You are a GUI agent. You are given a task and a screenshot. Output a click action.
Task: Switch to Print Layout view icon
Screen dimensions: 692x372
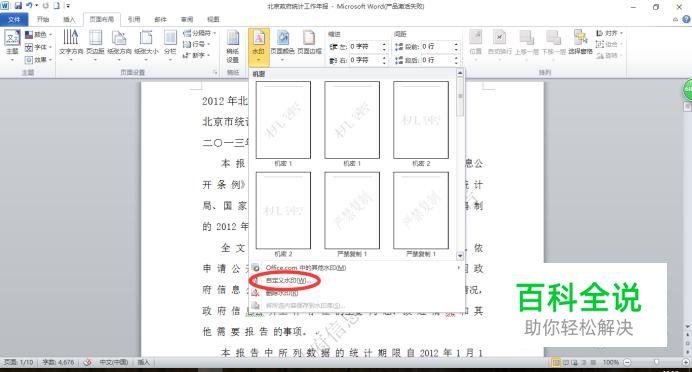point(557,362)
